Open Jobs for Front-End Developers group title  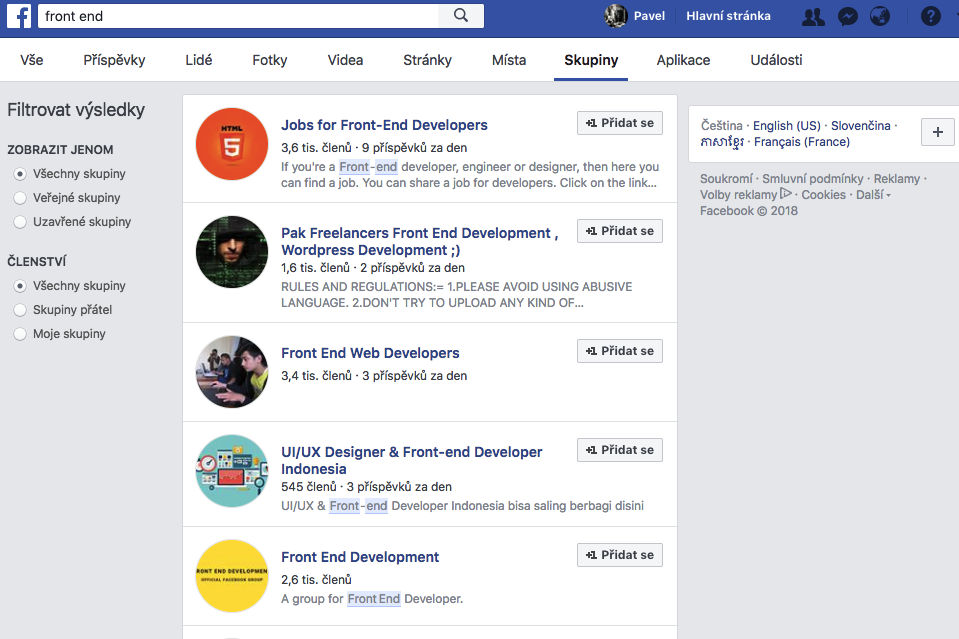click(x=384, y=125)
